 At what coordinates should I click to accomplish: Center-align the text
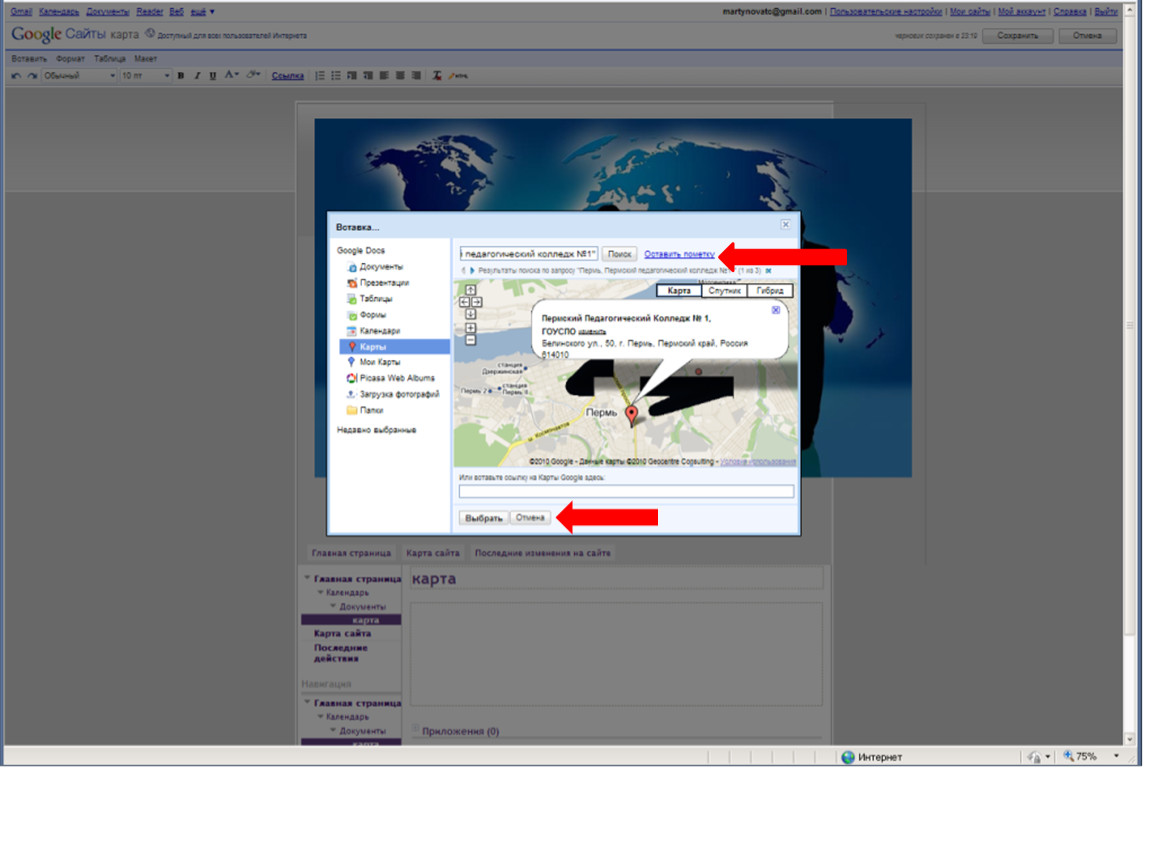pyautogui.click(x=400, y=76)
